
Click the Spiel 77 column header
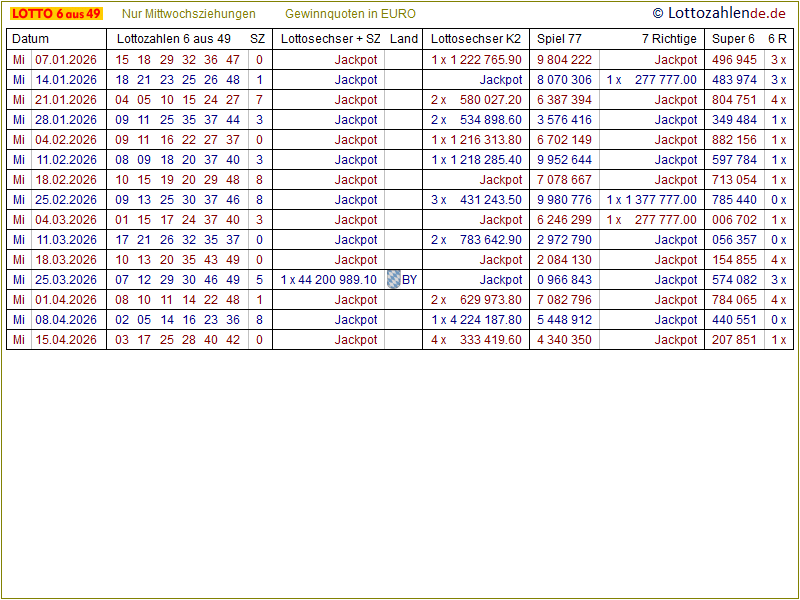tap(559, 39)
